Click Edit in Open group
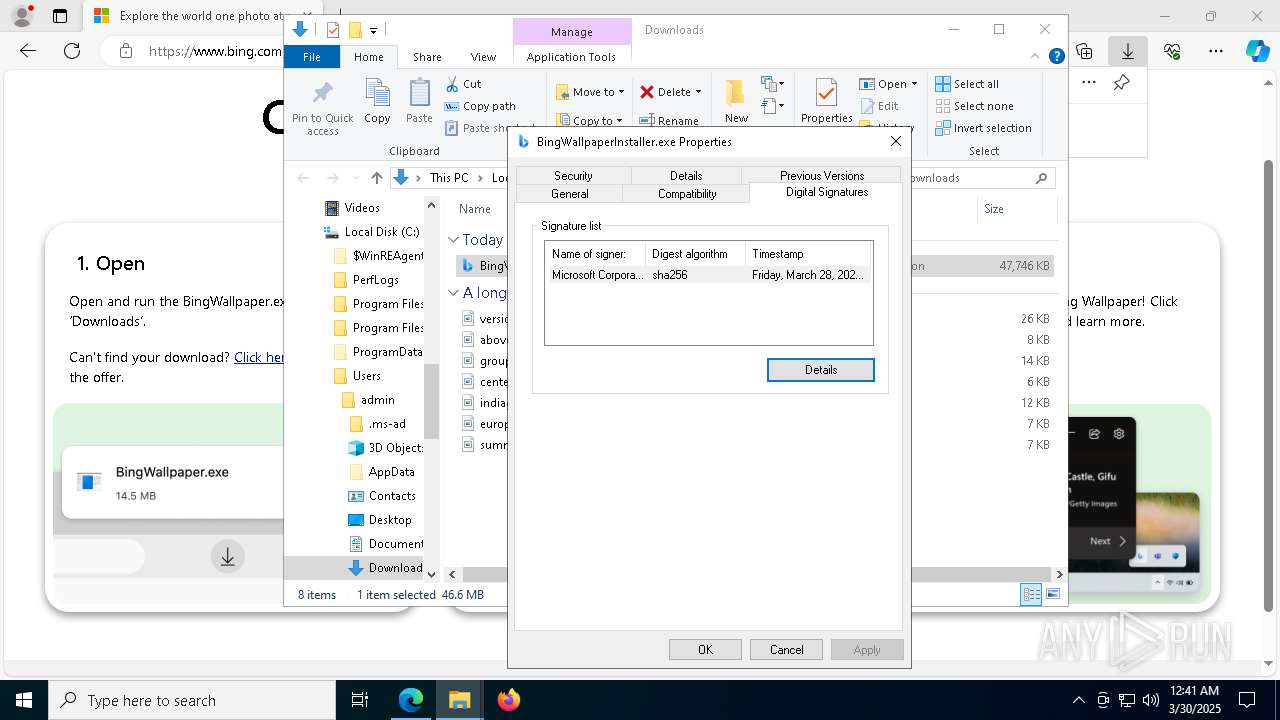 point(879,106)
